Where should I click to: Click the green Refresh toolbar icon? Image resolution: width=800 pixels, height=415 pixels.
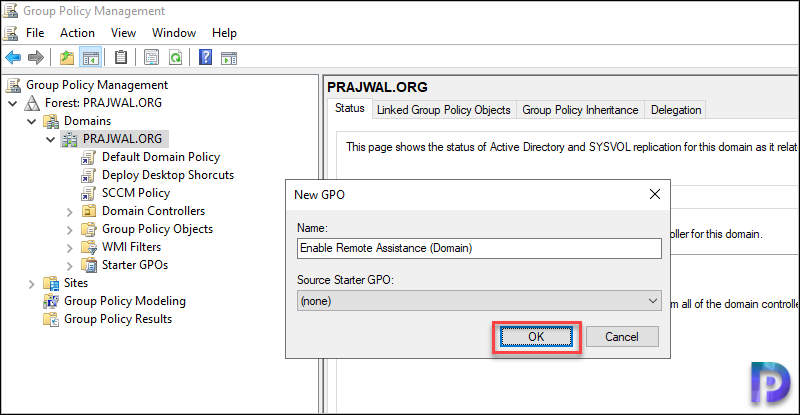[176, 58]
